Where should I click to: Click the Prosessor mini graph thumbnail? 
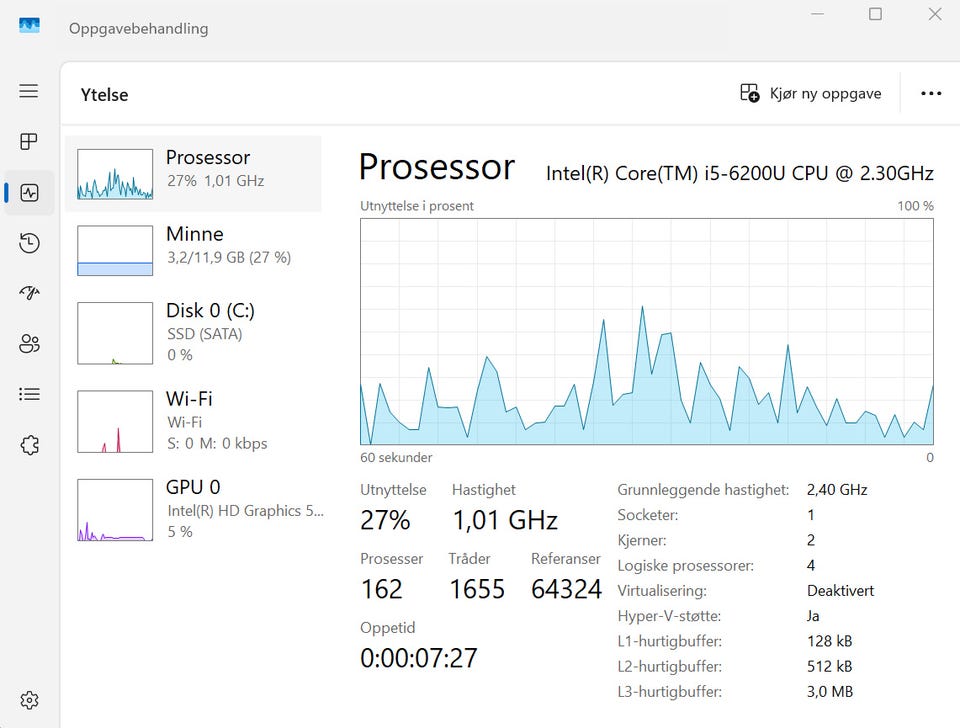click(x=115, y=174)
